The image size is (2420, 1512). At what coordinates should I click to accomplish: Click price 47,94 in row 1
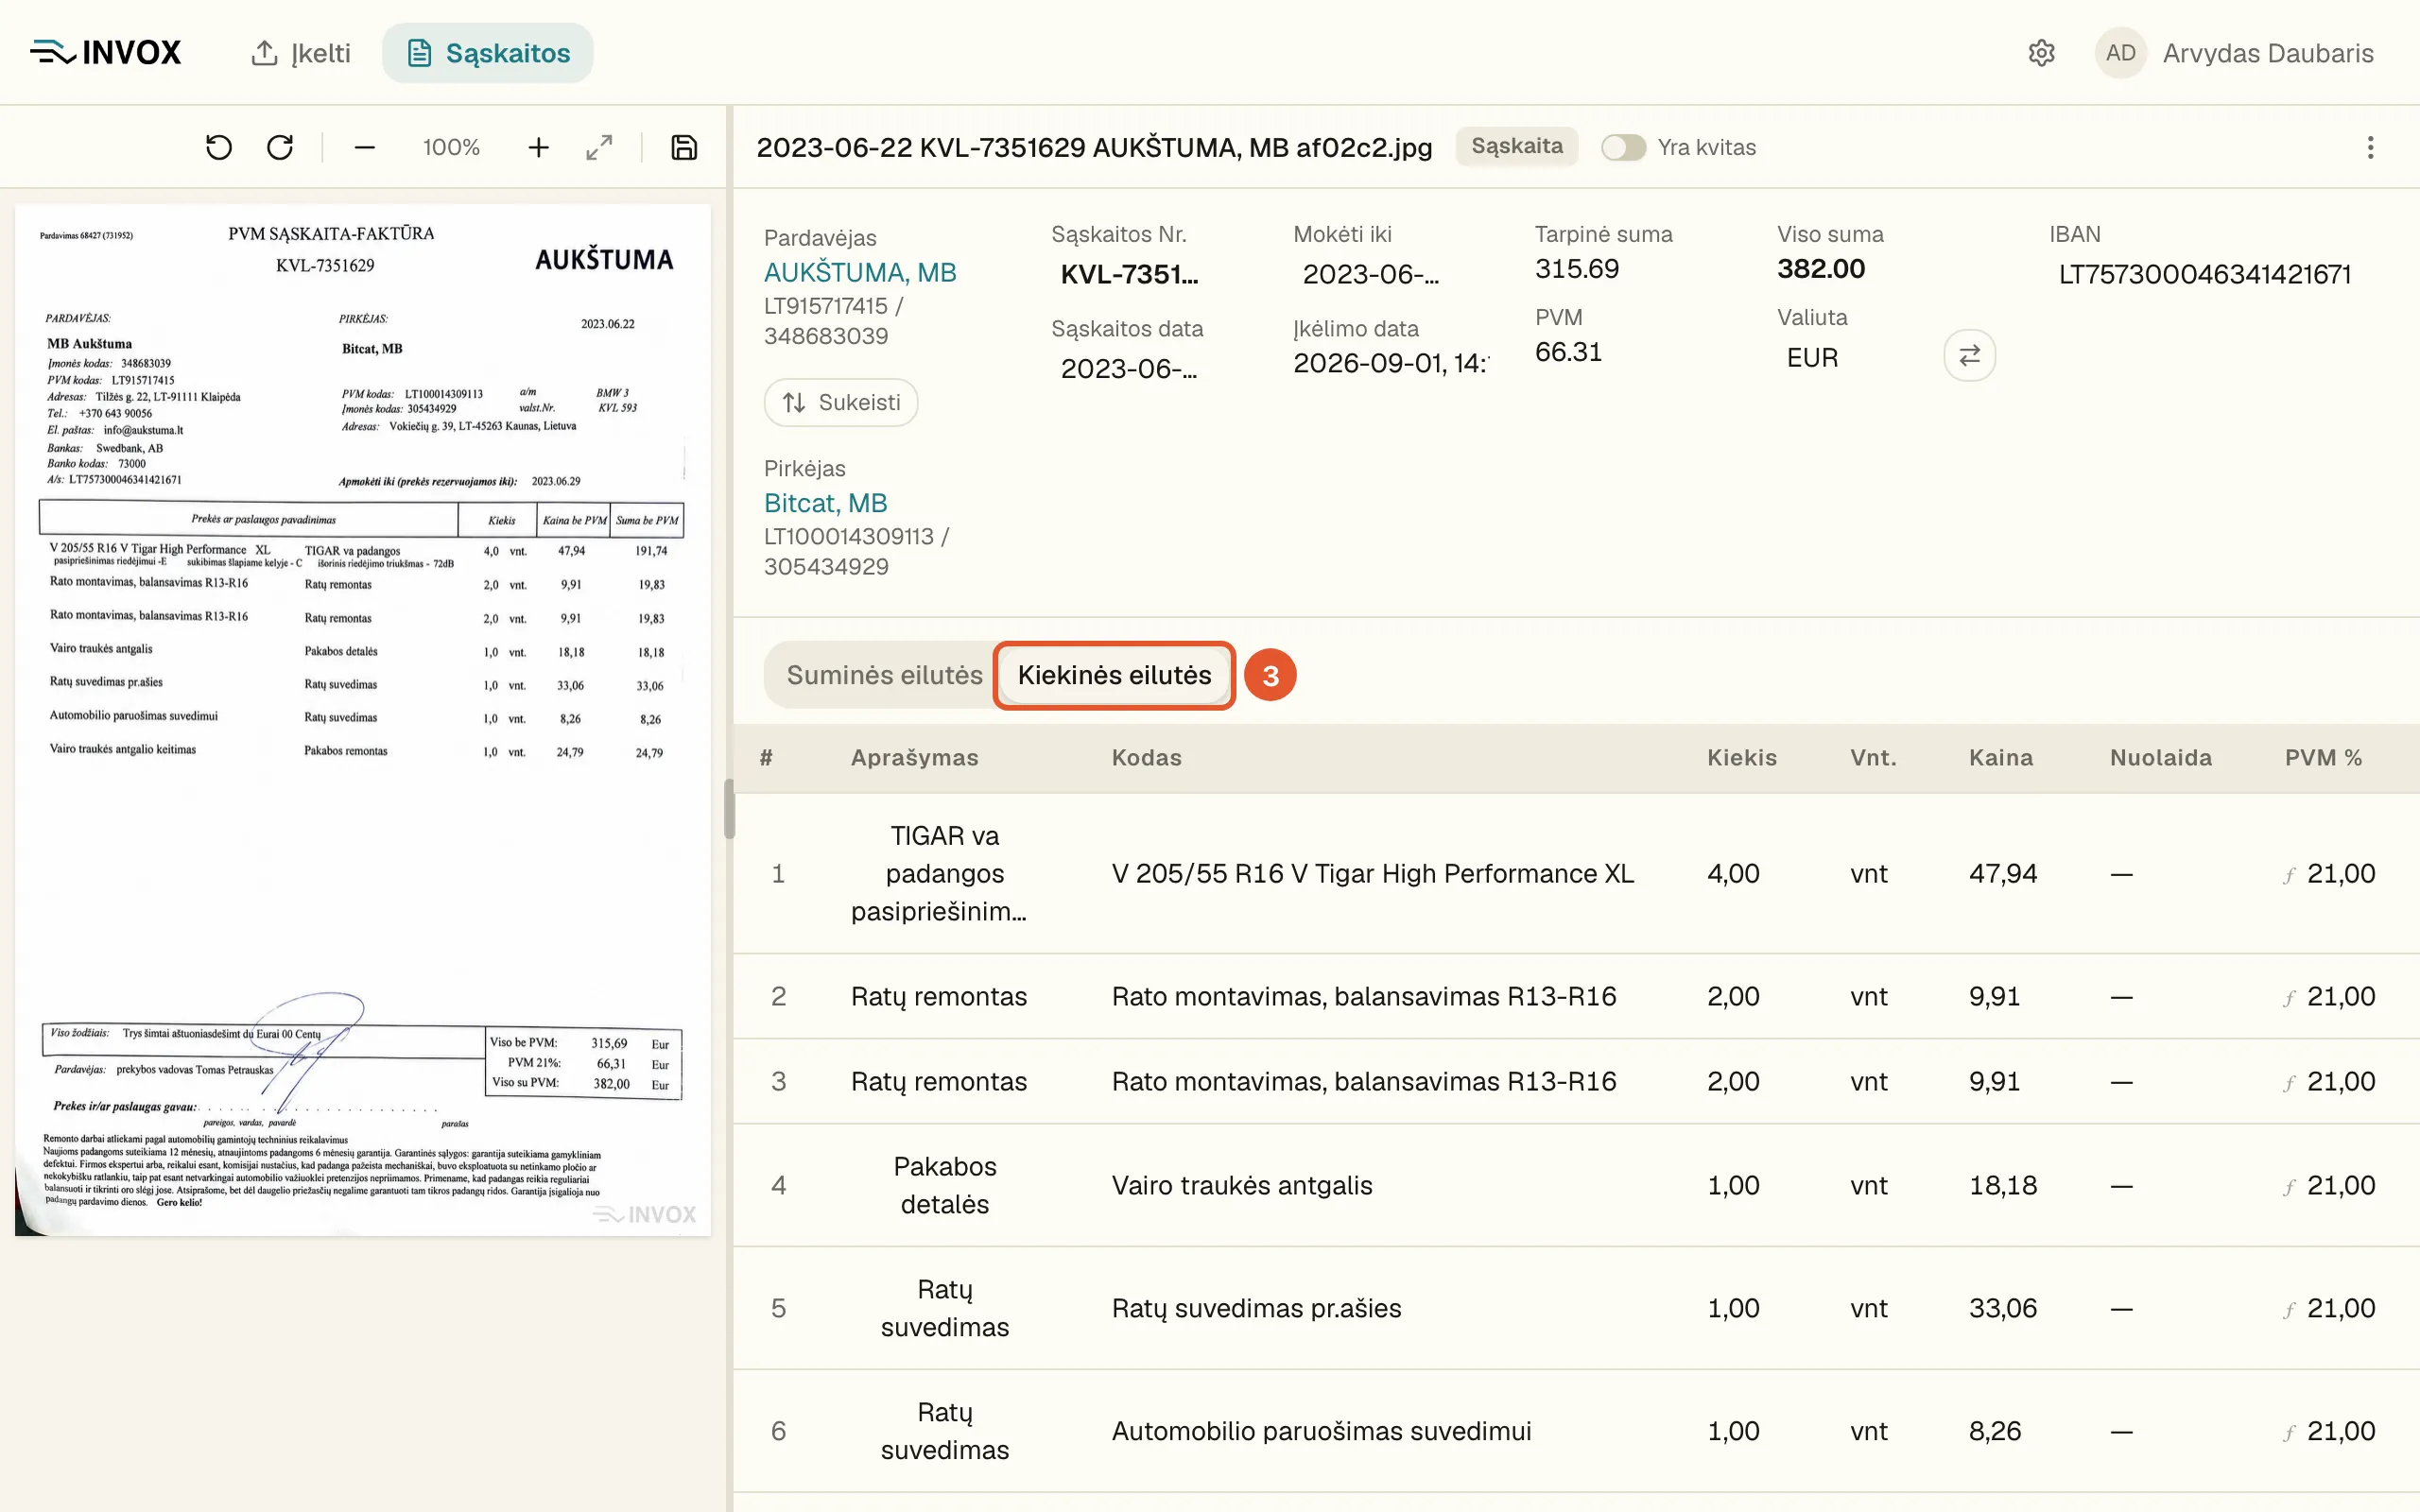click(2002, 874)
